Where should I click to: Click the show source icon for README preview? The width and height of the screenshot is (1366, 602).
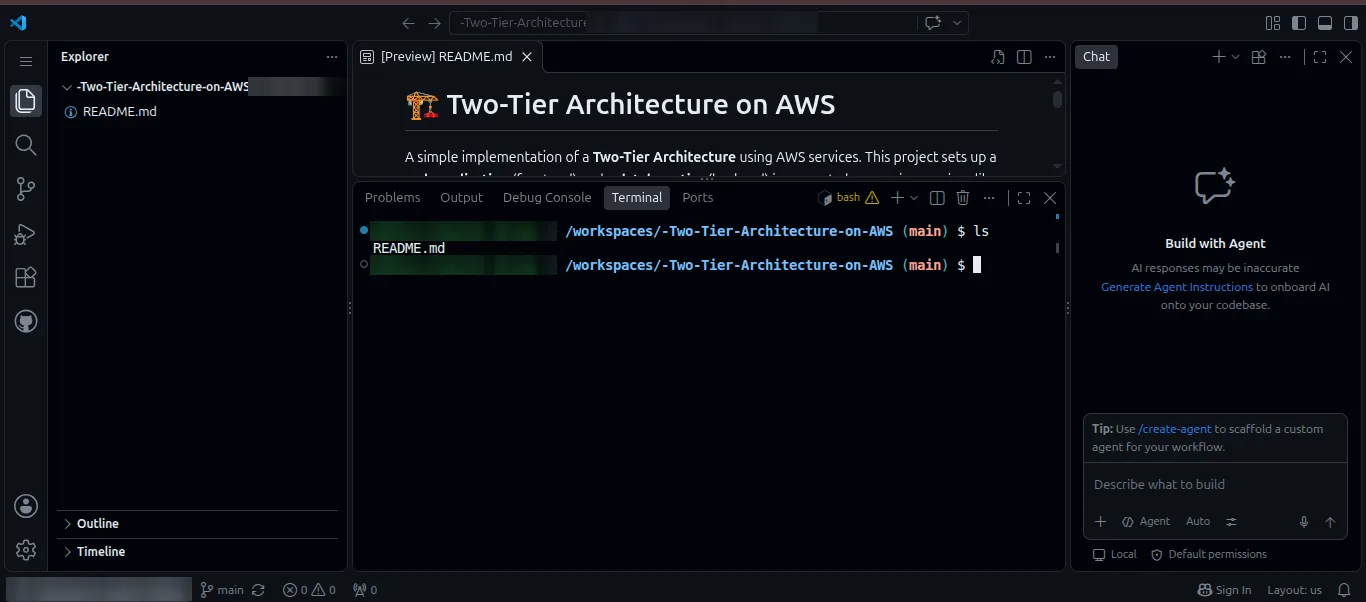998,57
